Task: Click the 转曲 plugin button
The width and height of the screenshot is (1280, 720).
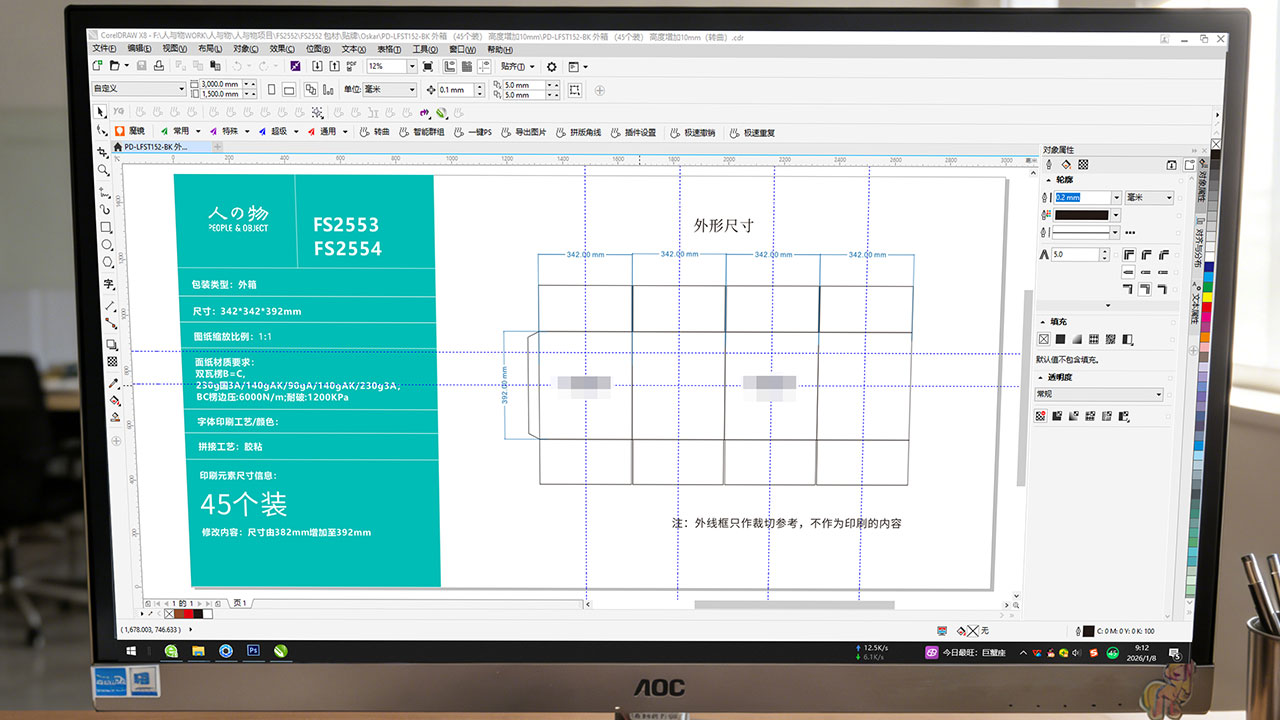Action: coord(374,132)
